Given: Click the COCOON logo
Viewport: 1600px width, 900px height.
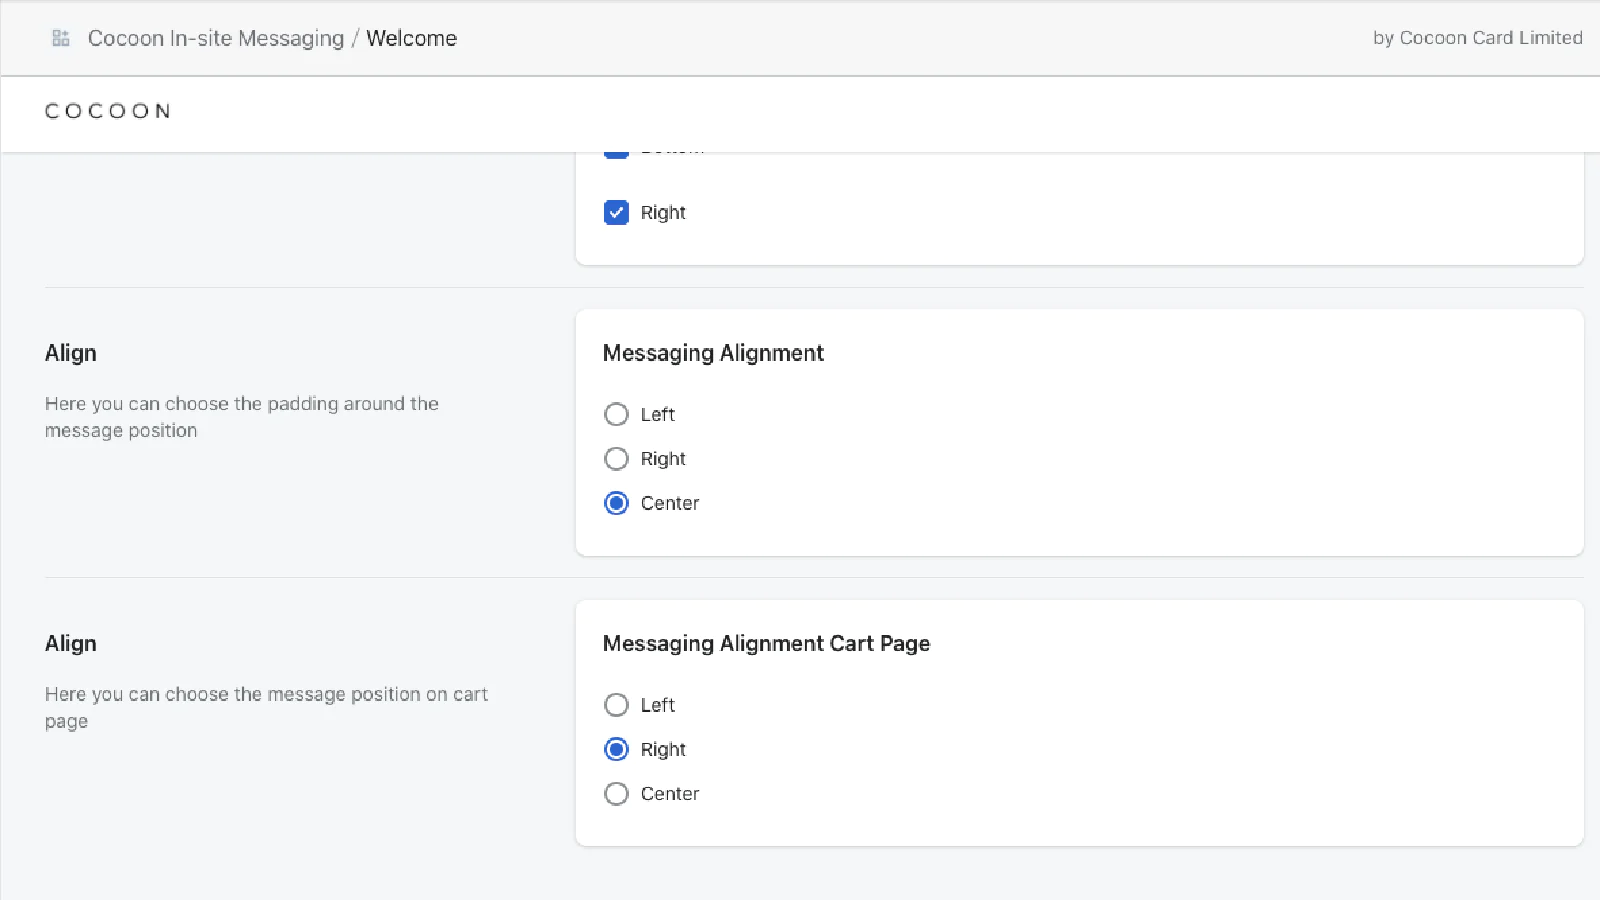Looking at the screenshot, I should pos(108,111).
